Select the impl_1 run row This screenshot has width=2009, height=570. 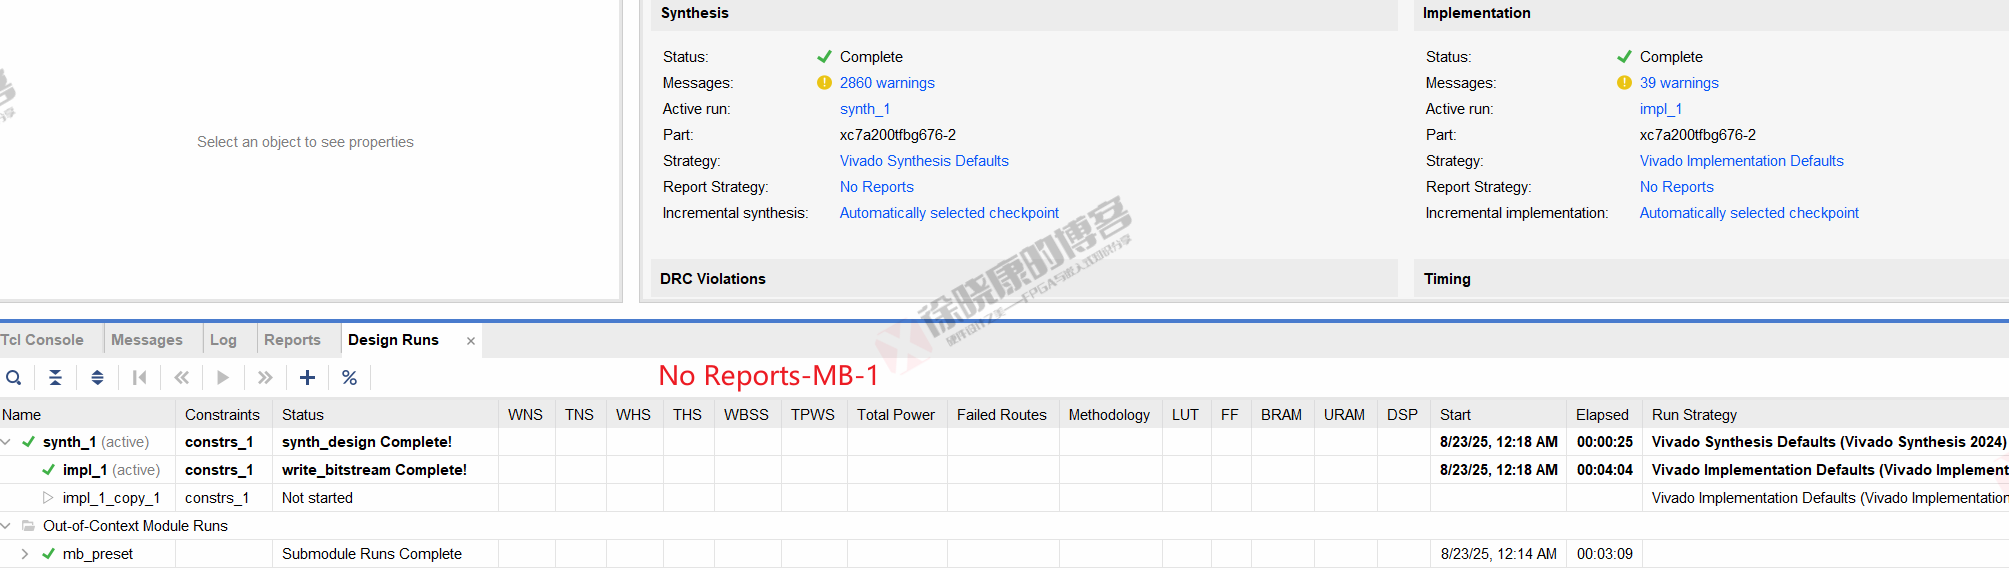[x=1004, y=470]
